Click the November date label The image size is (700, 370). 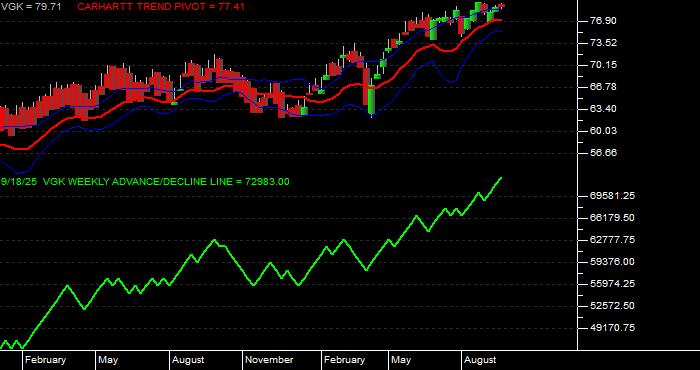(269, 360)
